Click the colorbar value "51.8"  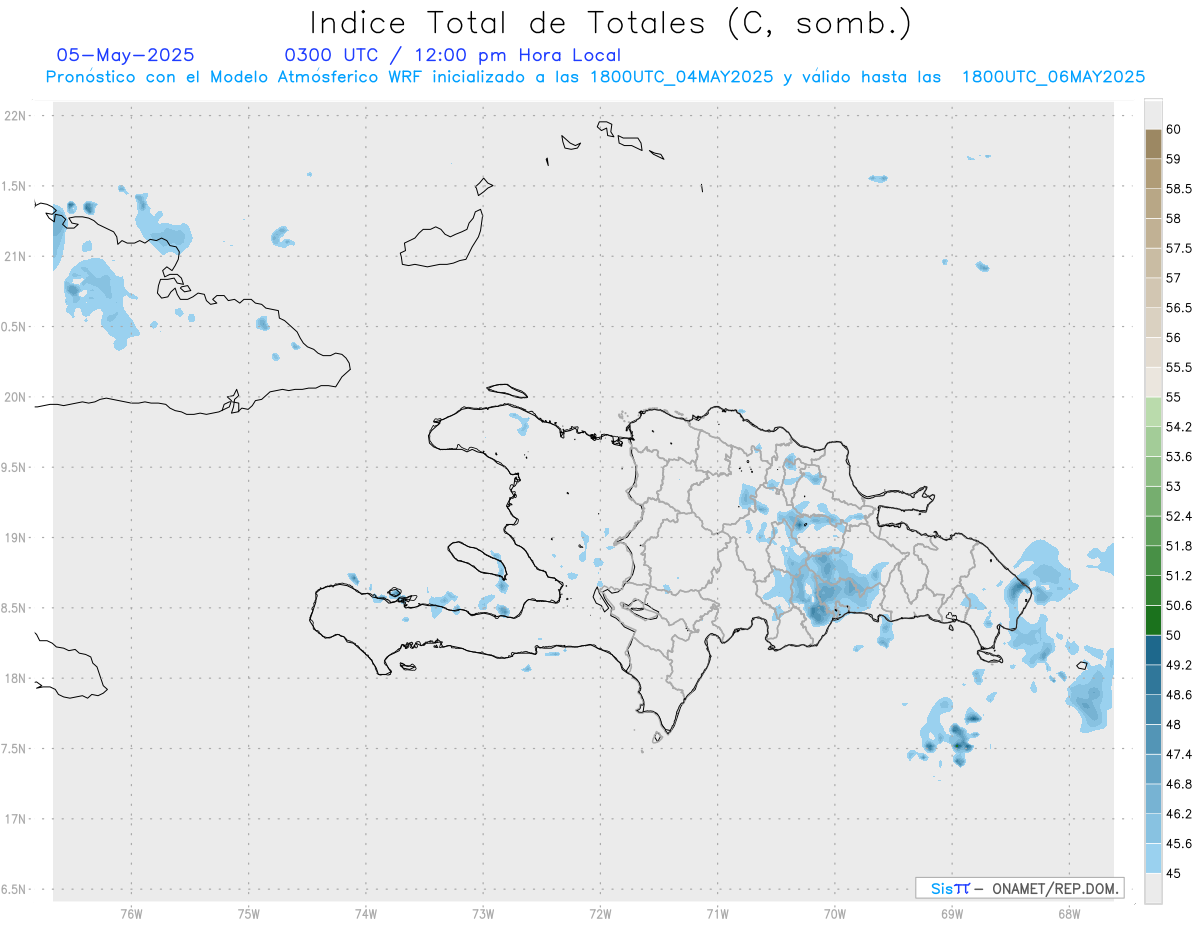pyautogui.click(x=1179, y=546)
